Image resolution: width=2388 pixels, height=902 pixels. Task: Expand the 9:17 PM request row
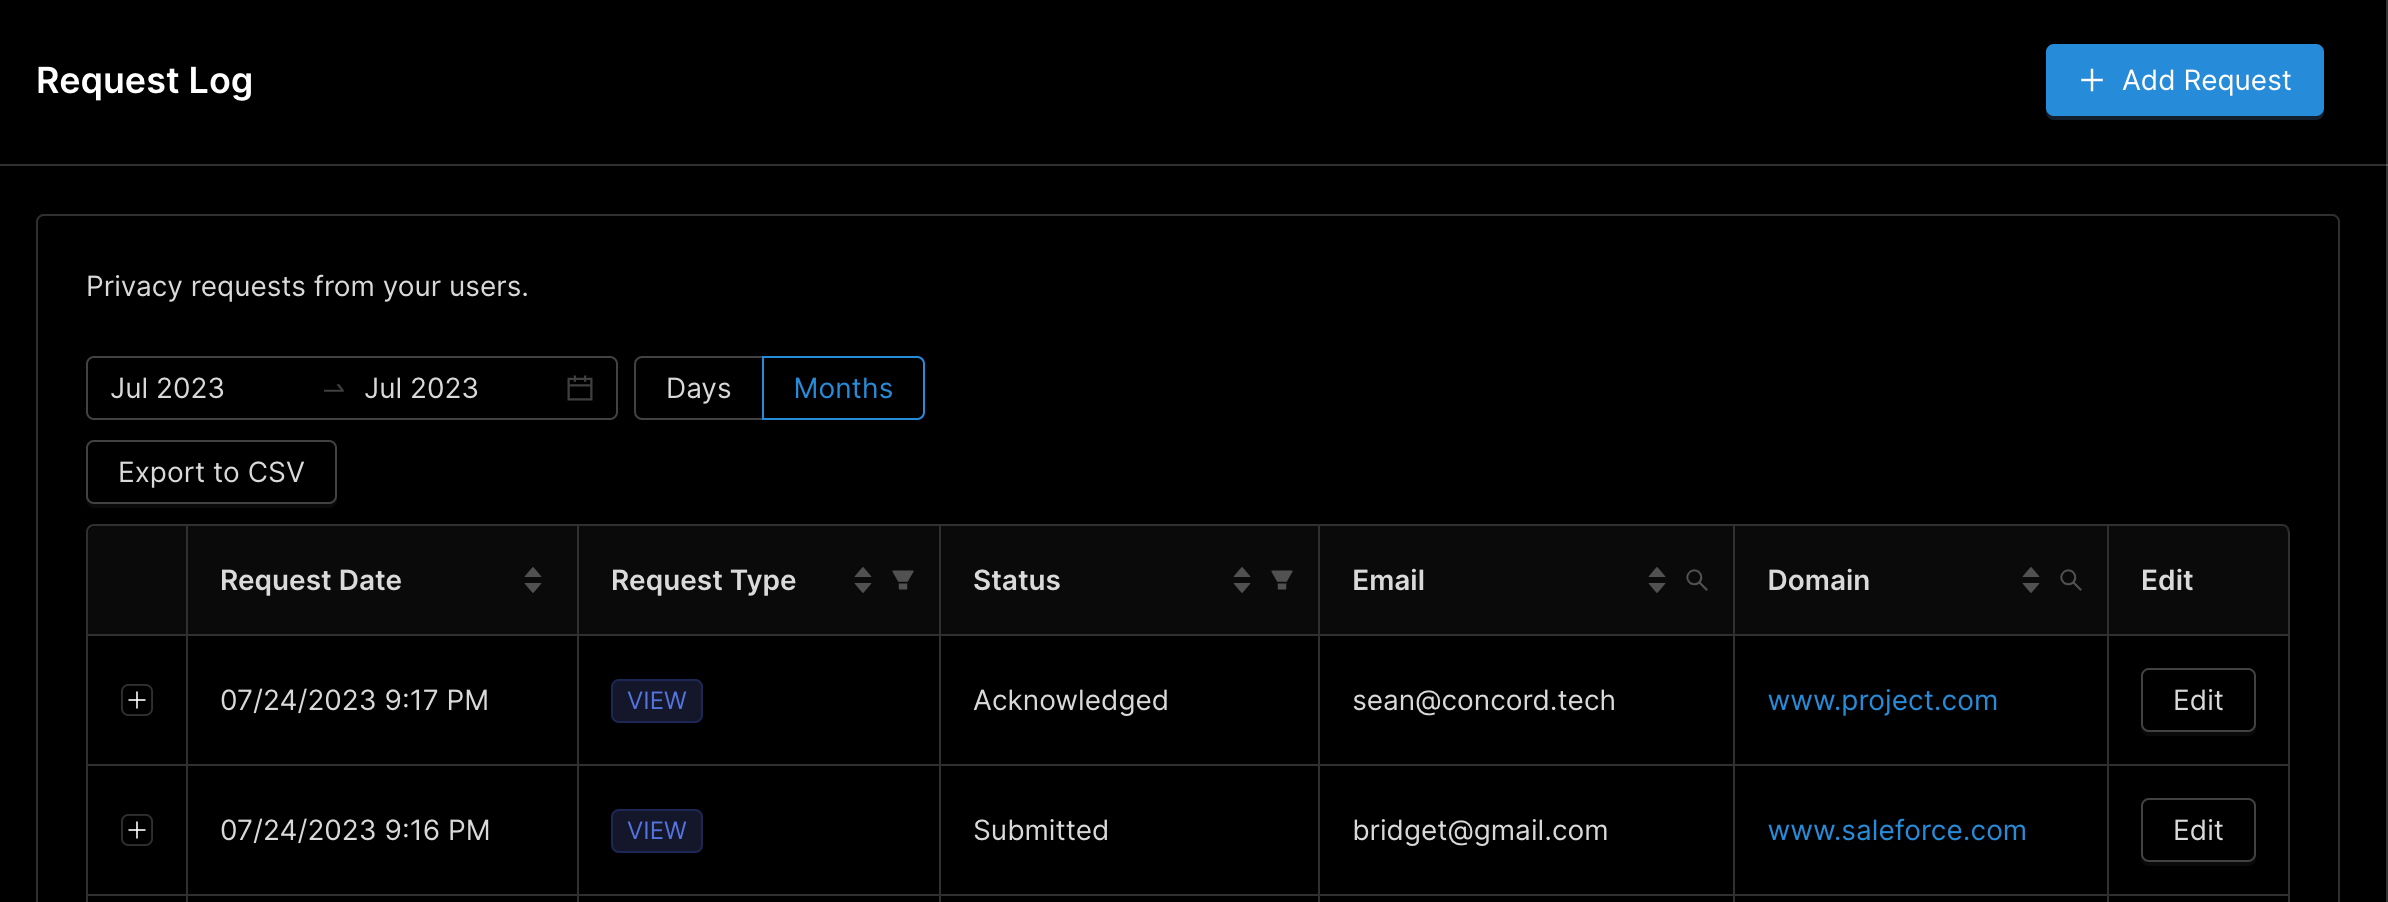tap(137, 700)
